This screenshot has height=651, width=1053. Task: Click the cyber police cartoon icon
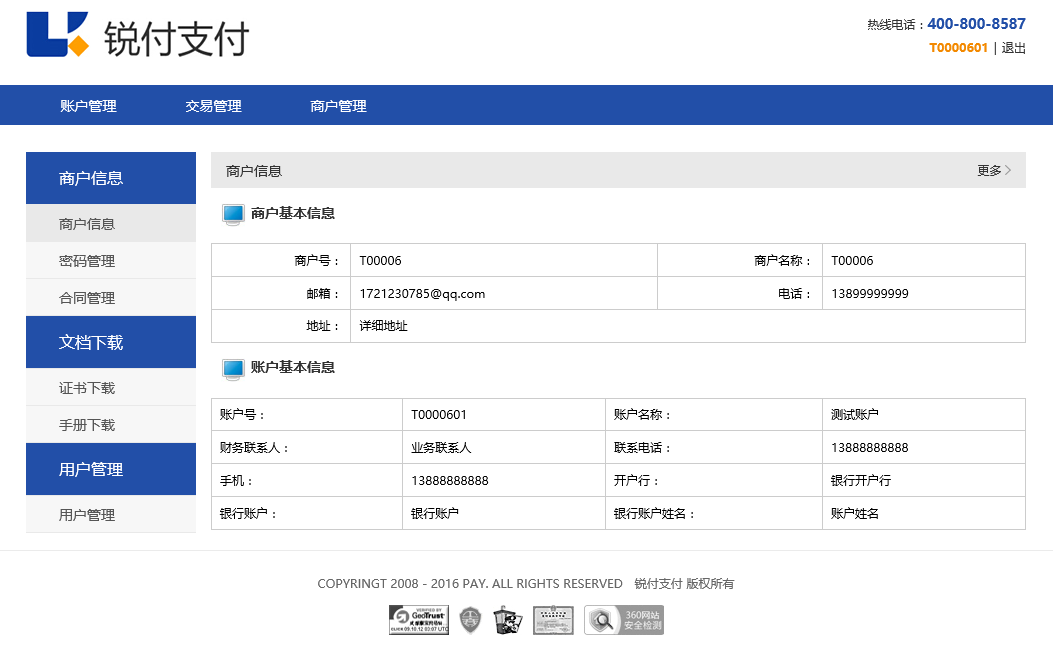(x=509, y=619)
